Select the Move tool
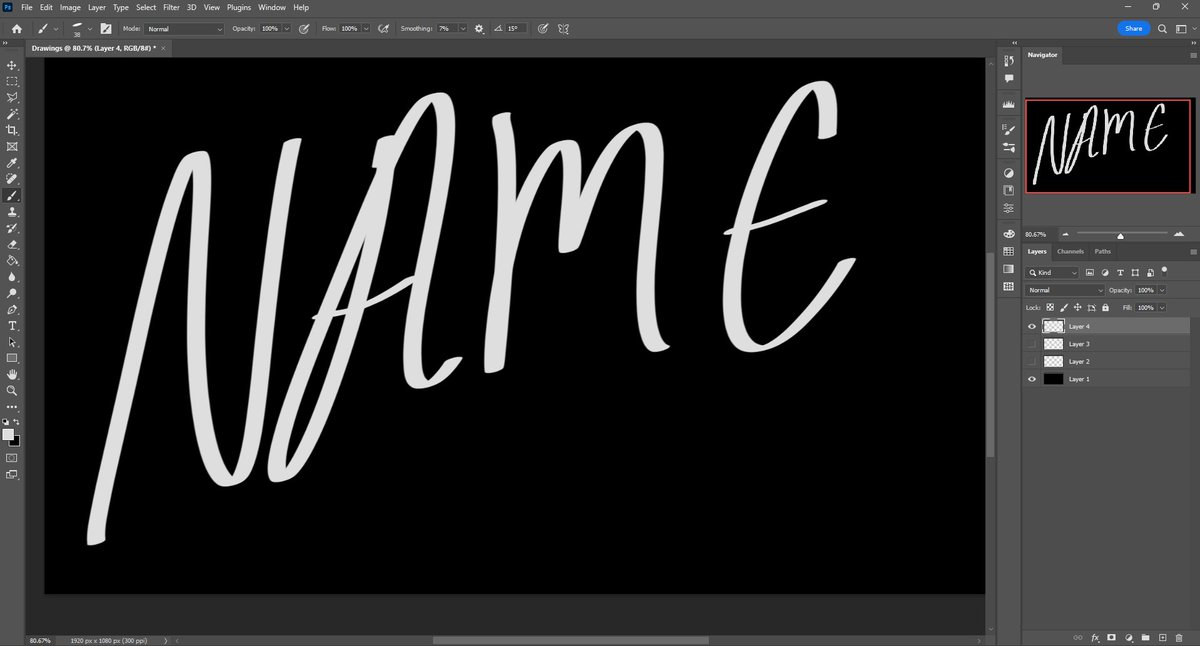The width and height of the screenshot is (1200, 646). pyautogui.click(x=12, y=65)
